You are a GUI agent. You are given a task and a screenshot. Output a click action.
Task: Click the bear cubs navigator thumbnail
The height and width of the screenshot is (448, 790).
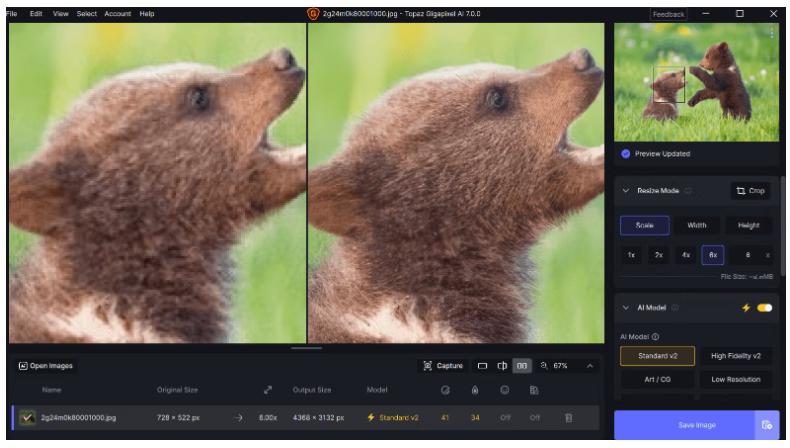pyautogui.click(x=696, y=82)
